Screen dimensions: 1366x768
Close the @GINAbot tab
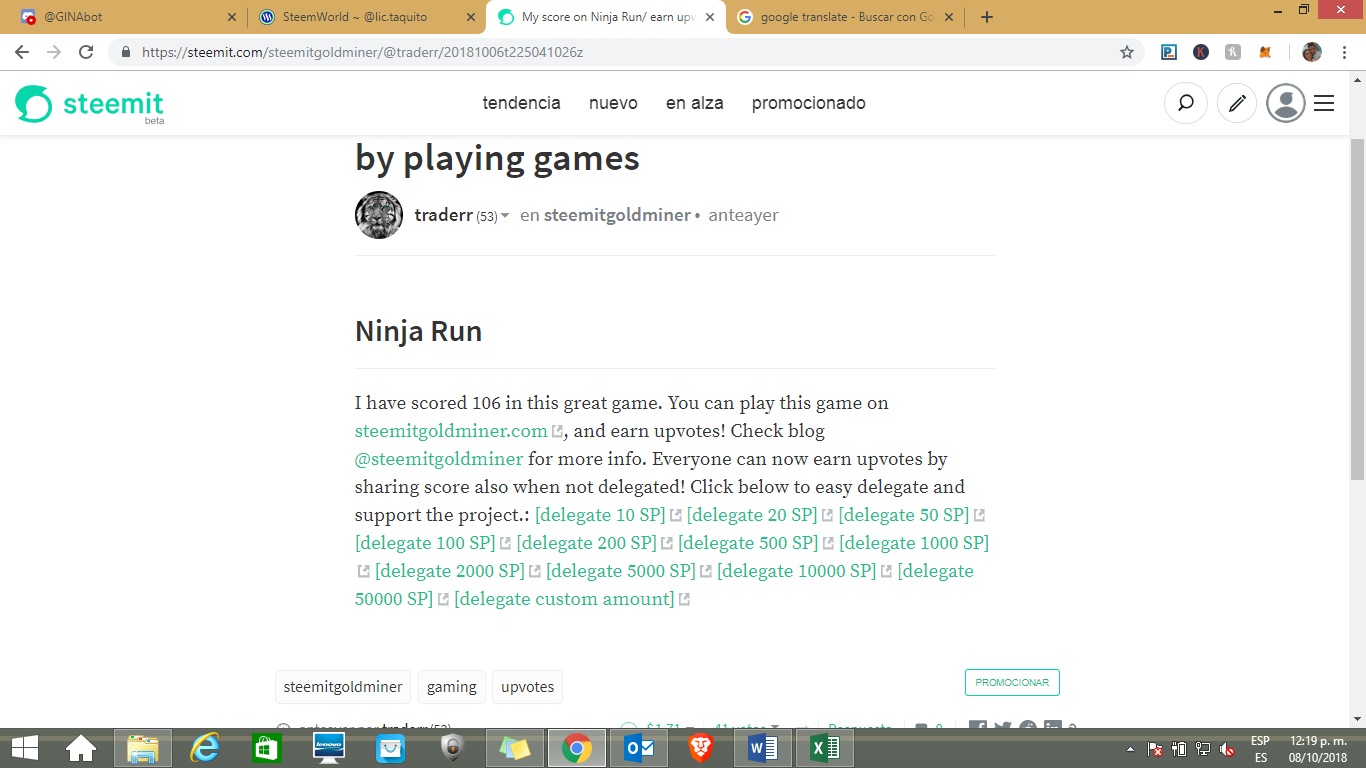232,17
